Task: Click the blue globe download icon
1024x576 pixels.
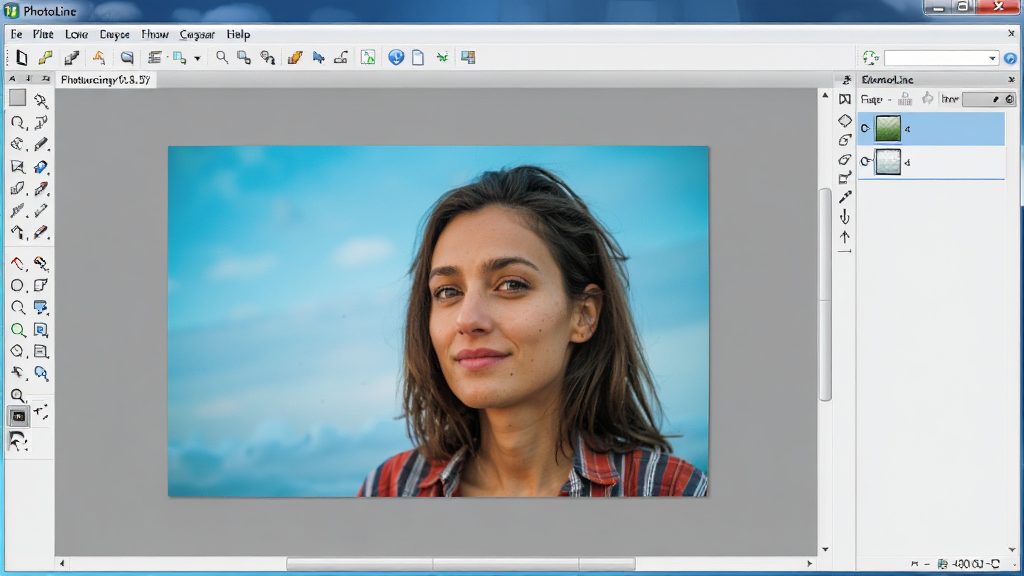Action: (x=396, y=57)
